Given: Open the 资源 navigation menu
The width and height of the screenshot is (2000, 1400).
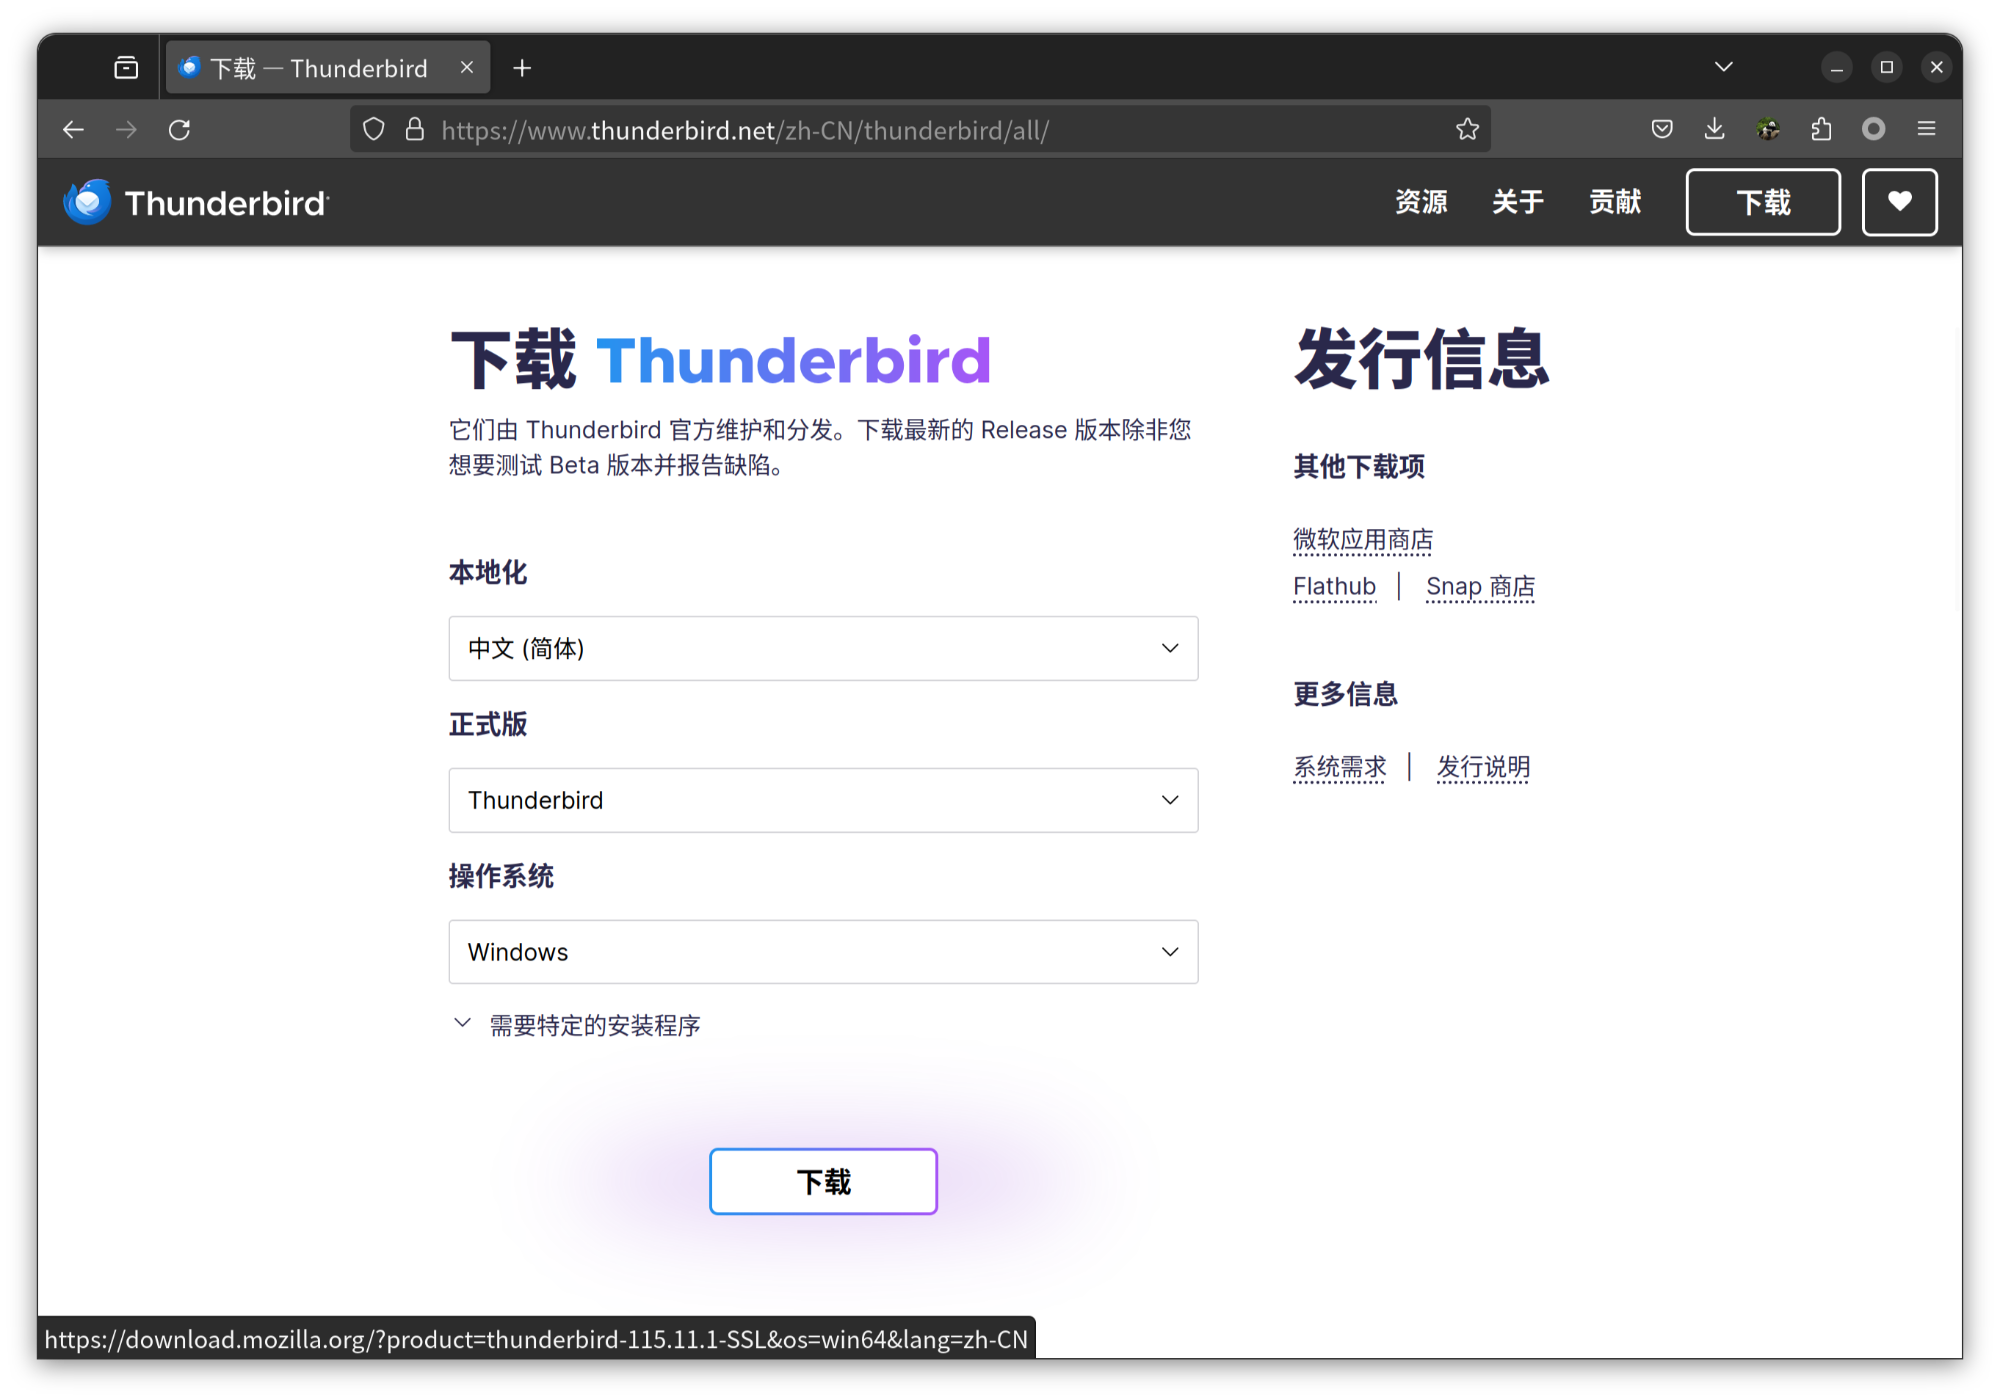Looking at the screenshot, I should (1421, 202).
